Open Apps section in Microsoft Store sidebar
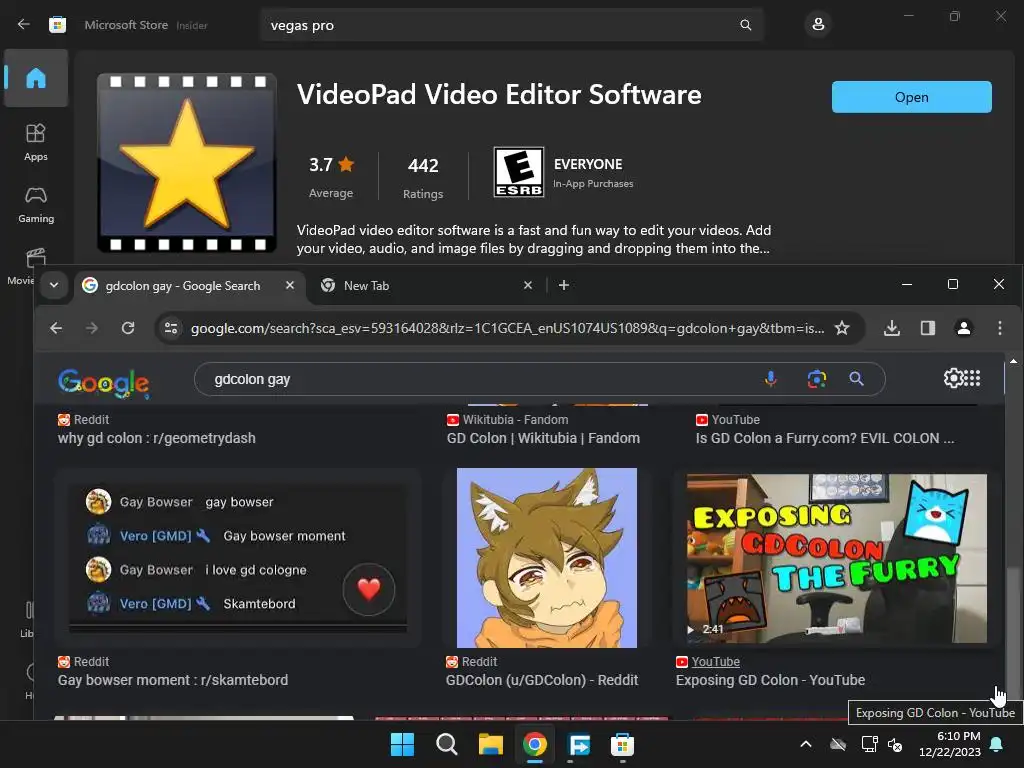Image resolution: width=1024 pixels, height=768 pixels. (36, 142)
